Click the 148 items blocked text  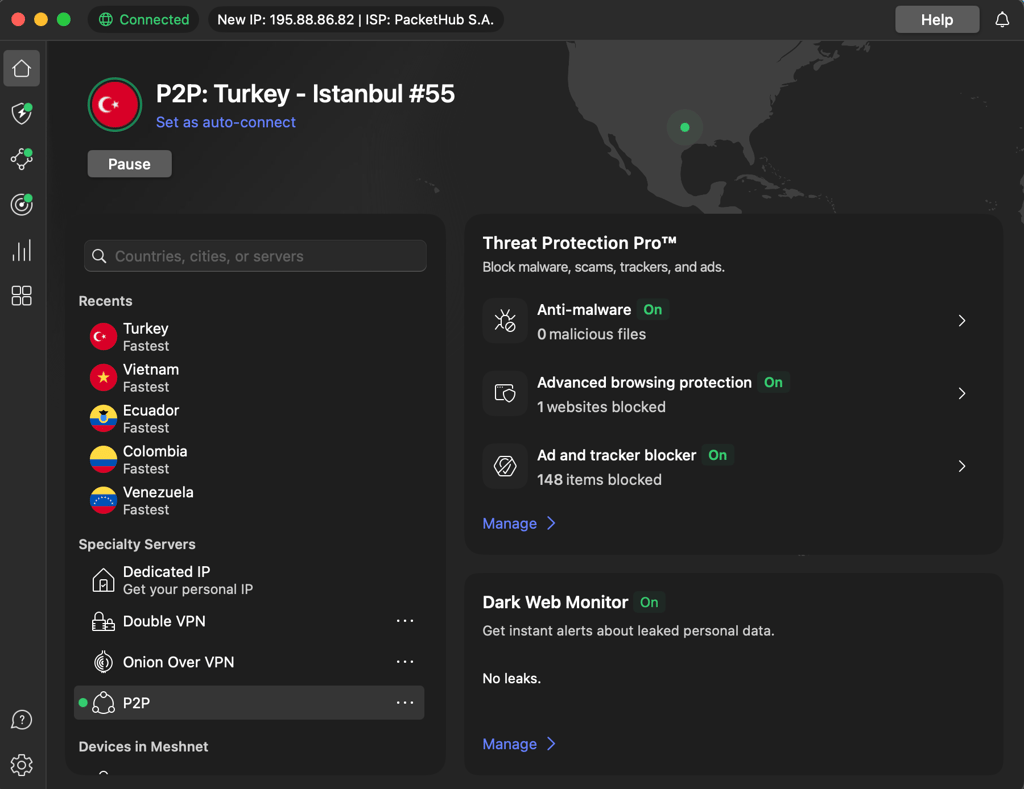coord(599,479)
